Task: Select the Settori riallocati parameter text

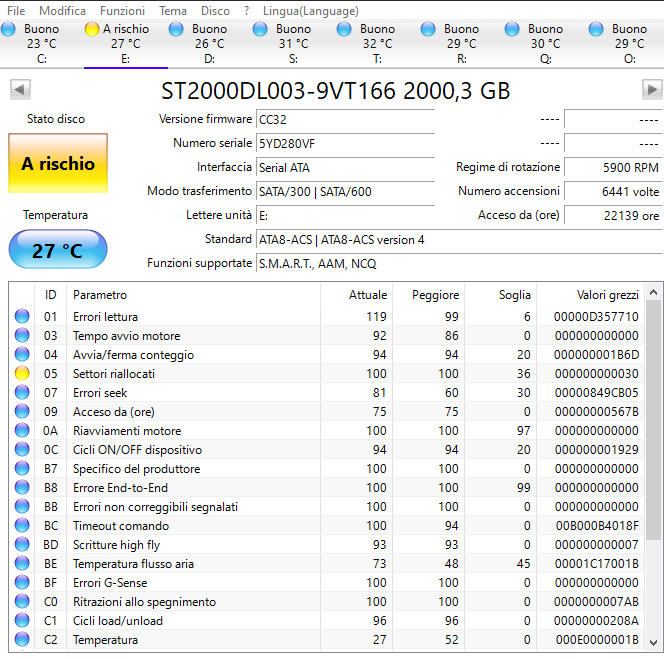Action: click(x=114, y=374)
